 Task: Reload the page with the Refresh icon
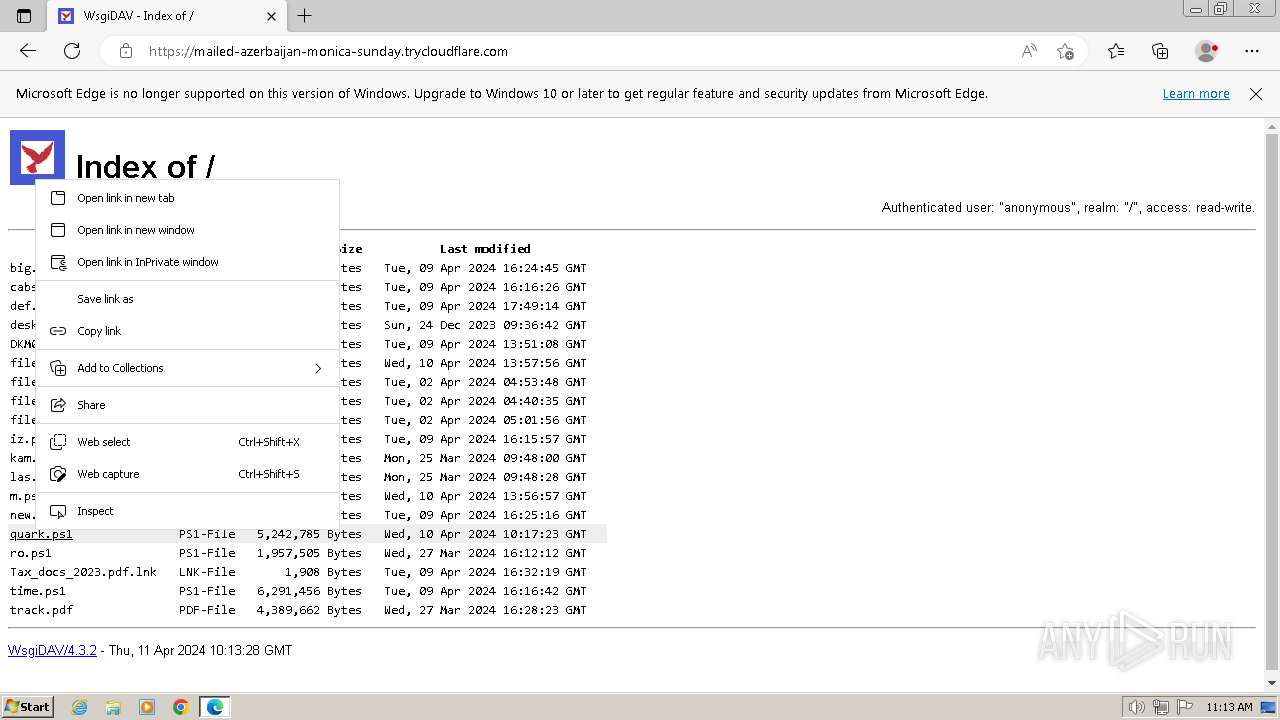coord(72,51)
